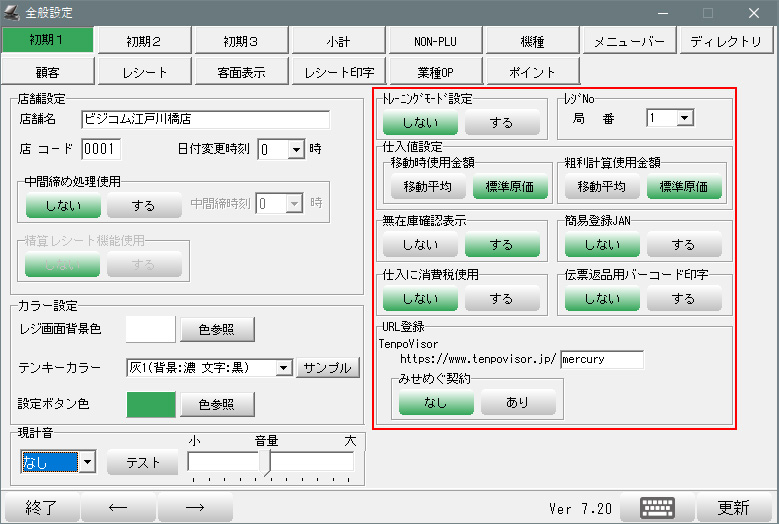The image size is (779, 524).
Task: Click the green 設定ボタン色 swatch
Action: 150,404
